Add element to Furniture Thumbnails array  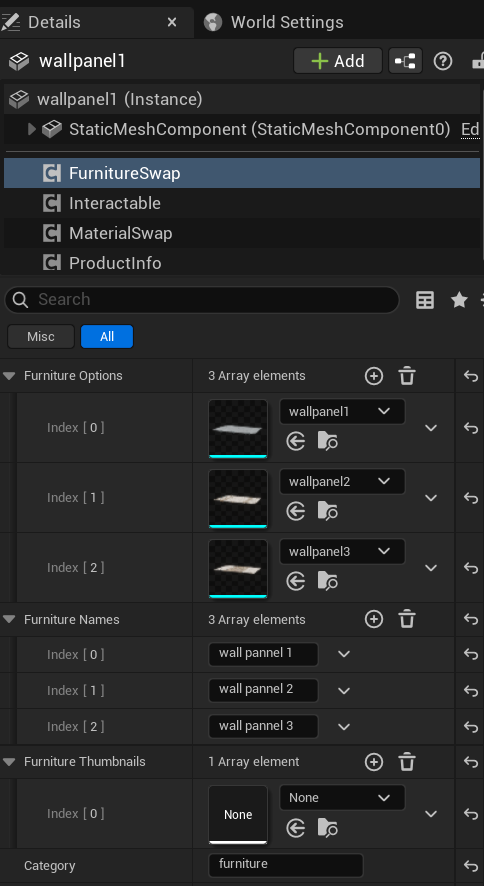tap(374, 762)
